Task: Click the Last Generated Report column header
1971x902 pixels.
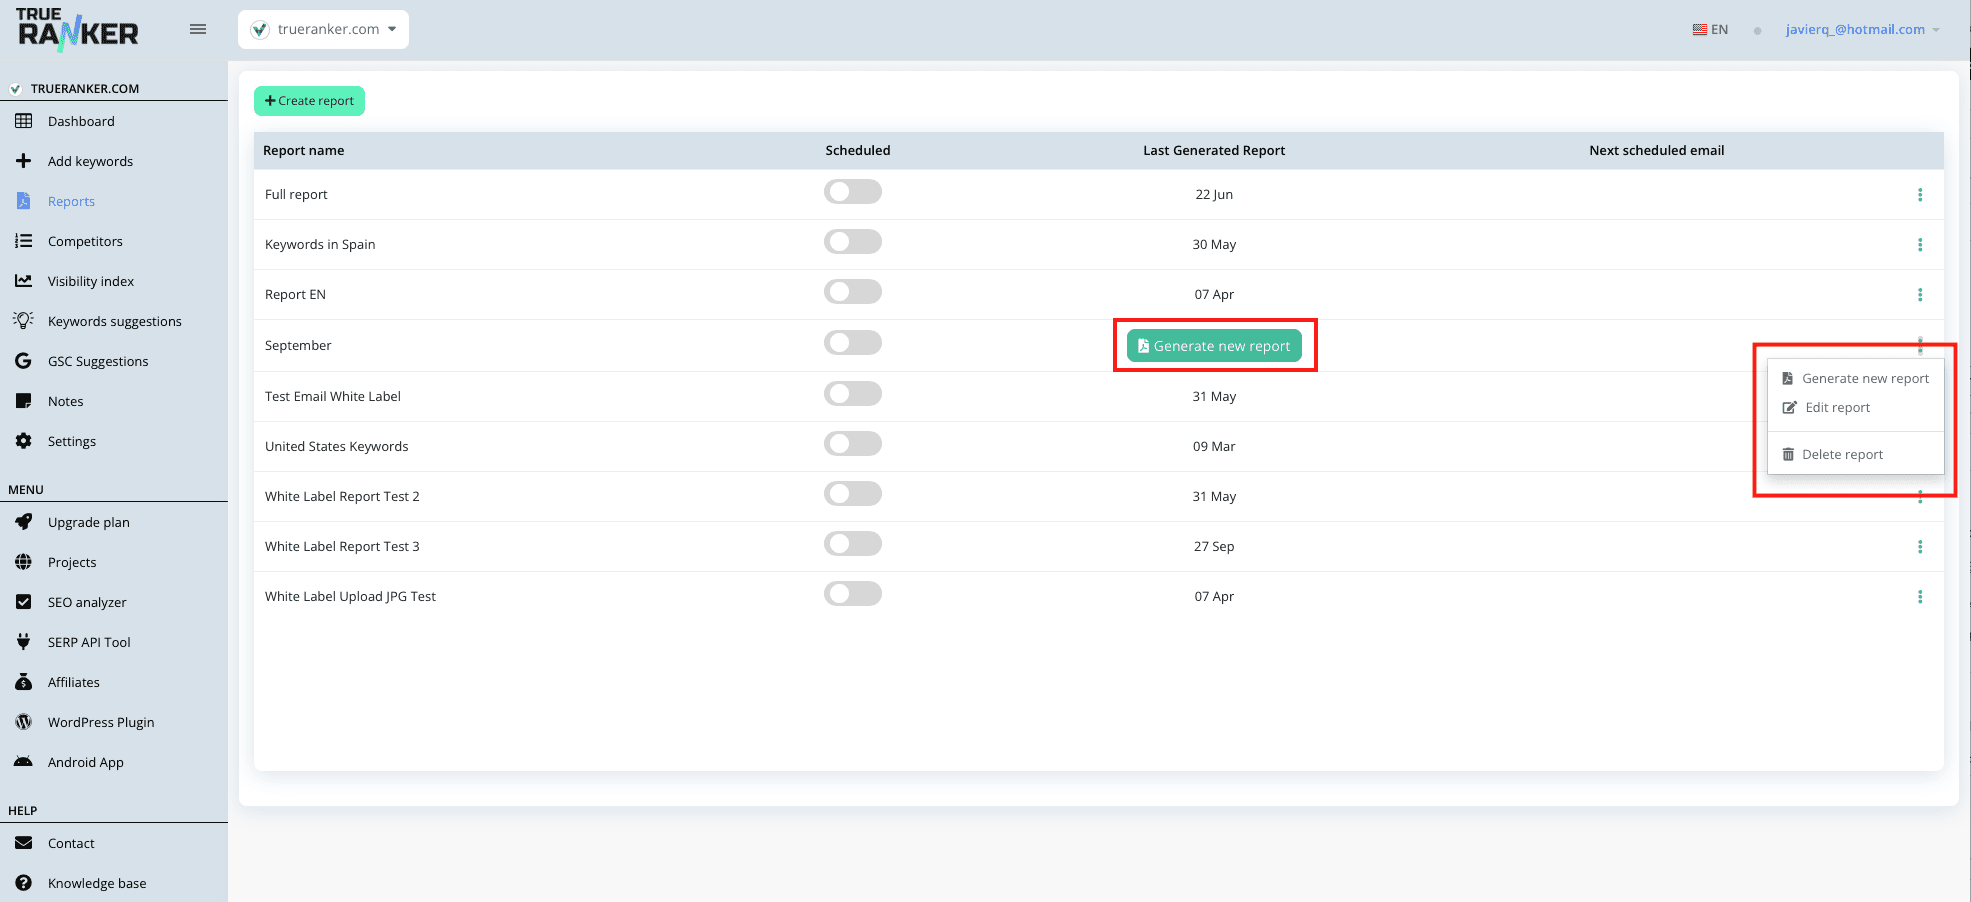Action: pos(1214,151)
